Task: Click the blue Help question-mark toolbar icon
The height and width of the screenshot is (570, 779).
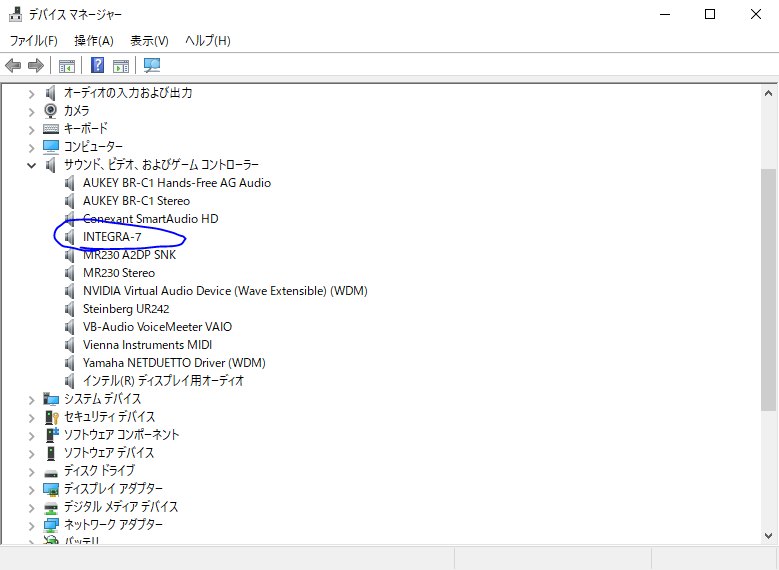Action: point(98,65)
